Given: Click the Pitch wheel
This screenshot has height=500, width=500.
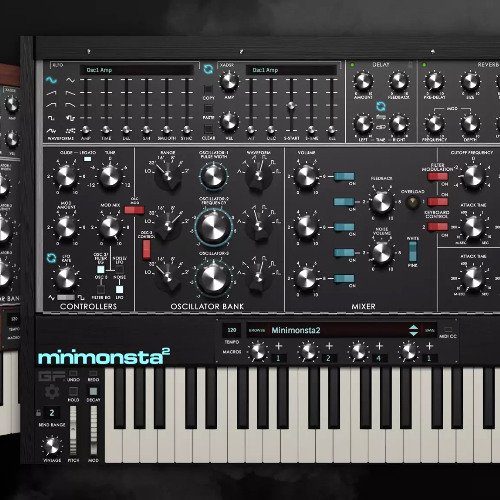Looking at the screenshot, I should (x=73, y=430).
